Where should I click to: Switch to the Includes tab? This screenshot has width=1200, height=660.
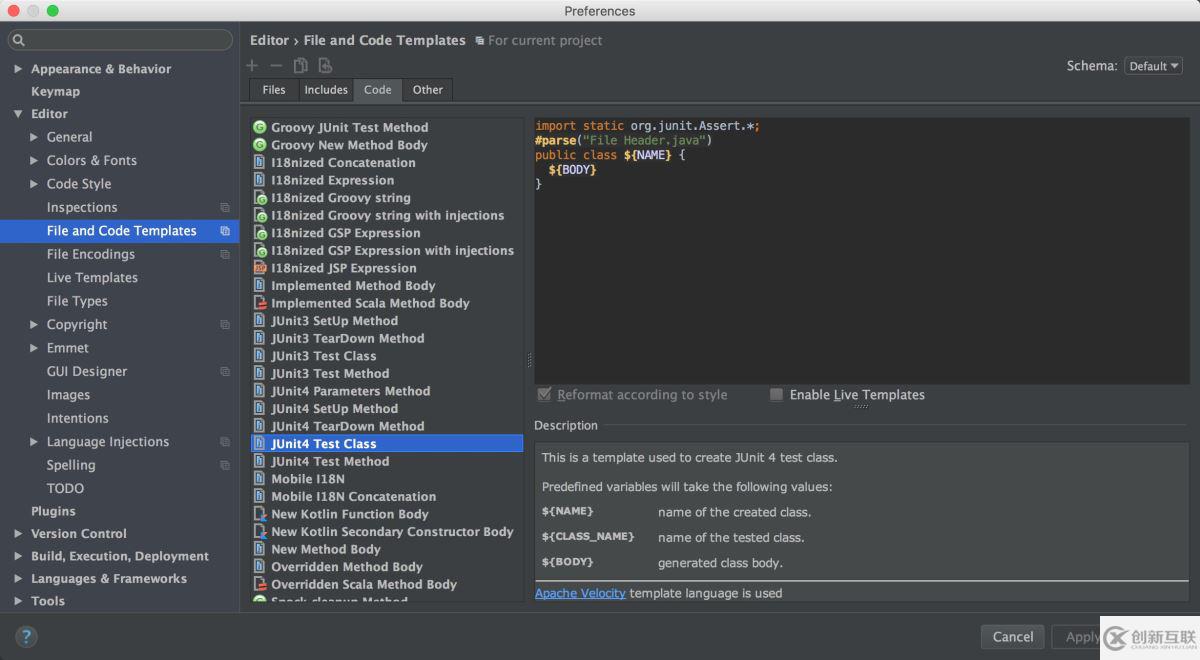point(326,90)
